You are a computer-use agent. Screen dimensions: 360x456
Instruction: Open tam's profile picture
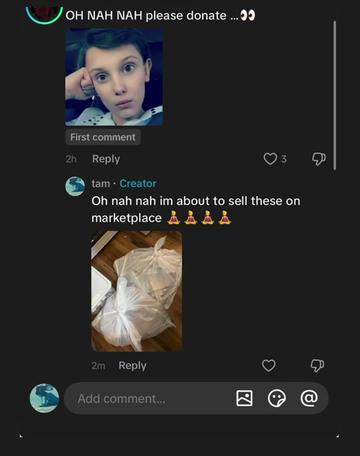[75, 186]
